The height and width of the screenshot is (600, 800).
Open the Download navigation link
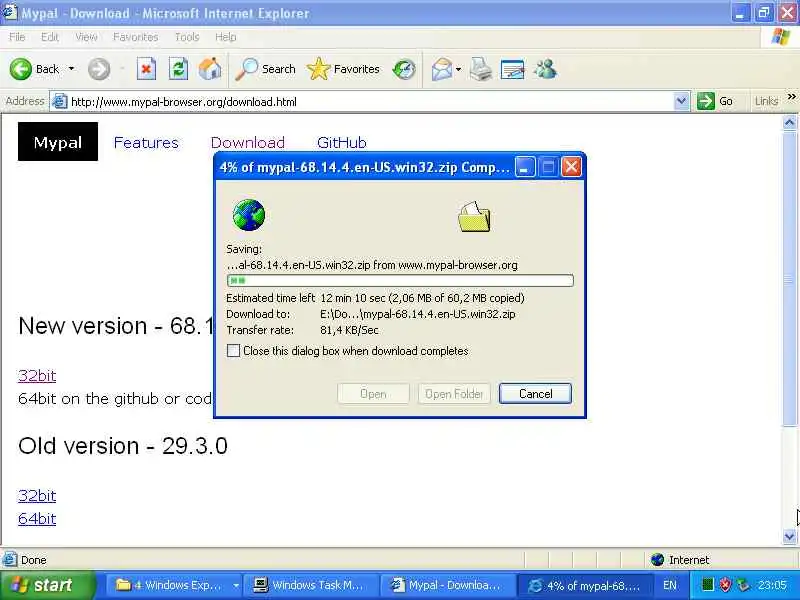point(247,142)
